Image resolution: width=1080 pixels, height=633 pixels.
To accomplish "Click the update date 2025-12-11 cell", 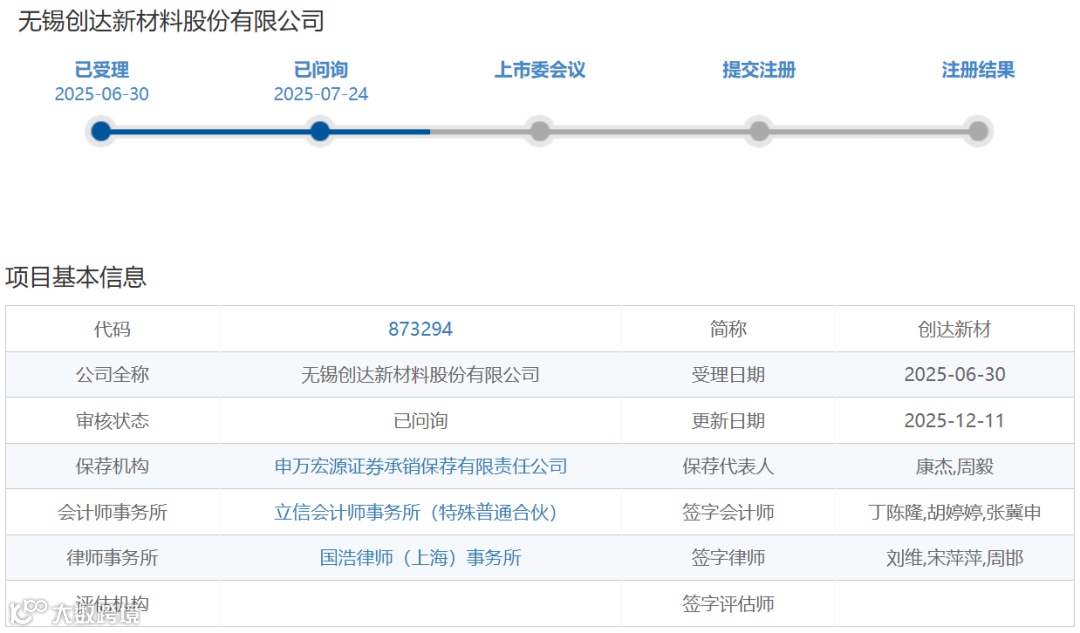I will click(954, 421).
